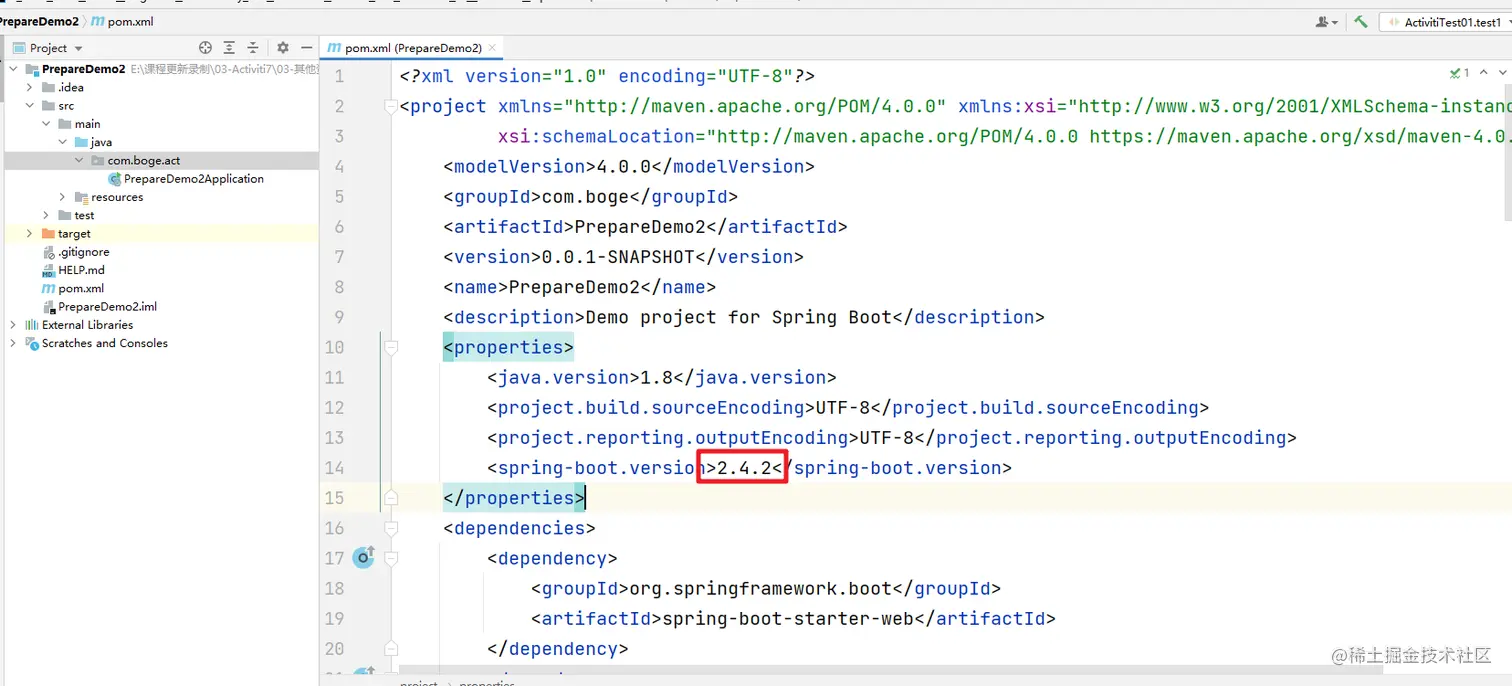Click the Project view window icon
Screen dimensions: 1512x686
pos(18,47)
